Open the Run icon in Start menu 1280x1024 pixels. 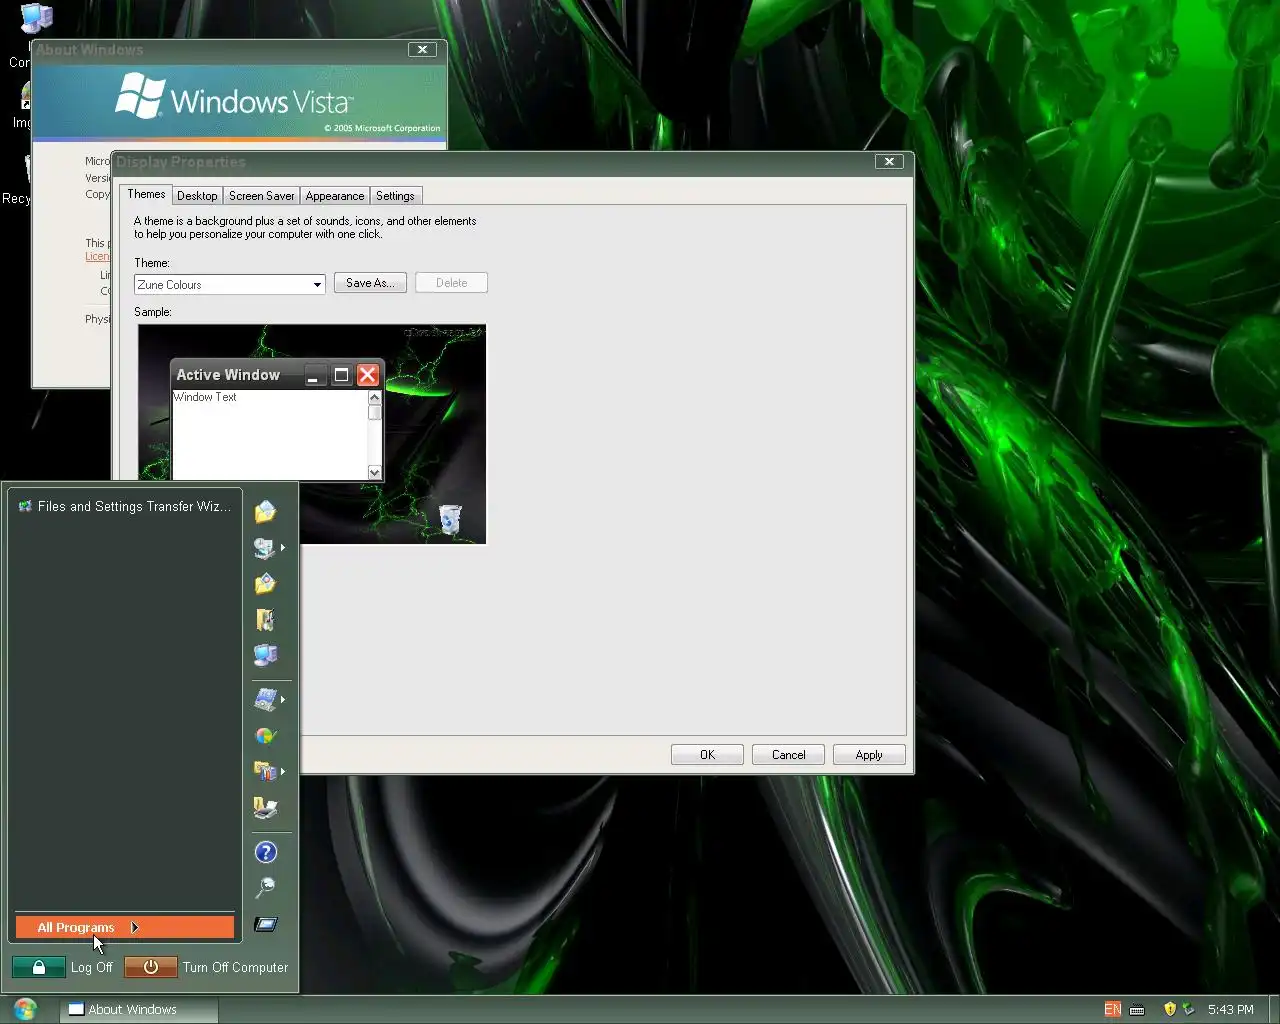[265, 924]
